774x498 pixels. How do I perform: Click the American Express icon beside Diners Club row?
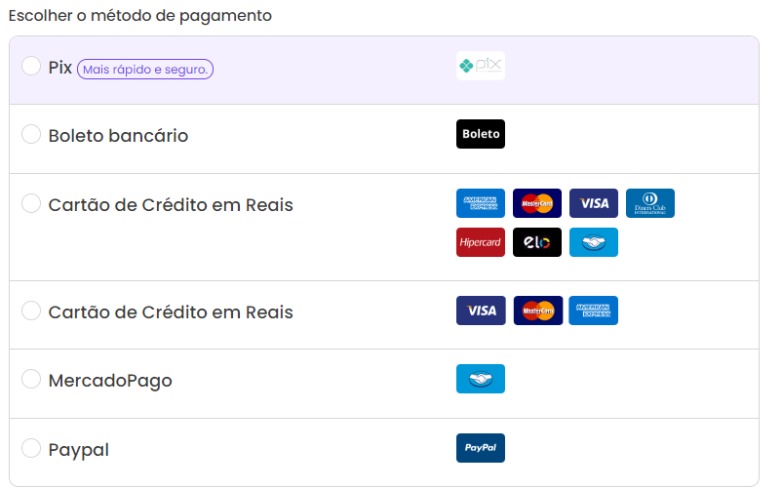click(x=480, y=203)
